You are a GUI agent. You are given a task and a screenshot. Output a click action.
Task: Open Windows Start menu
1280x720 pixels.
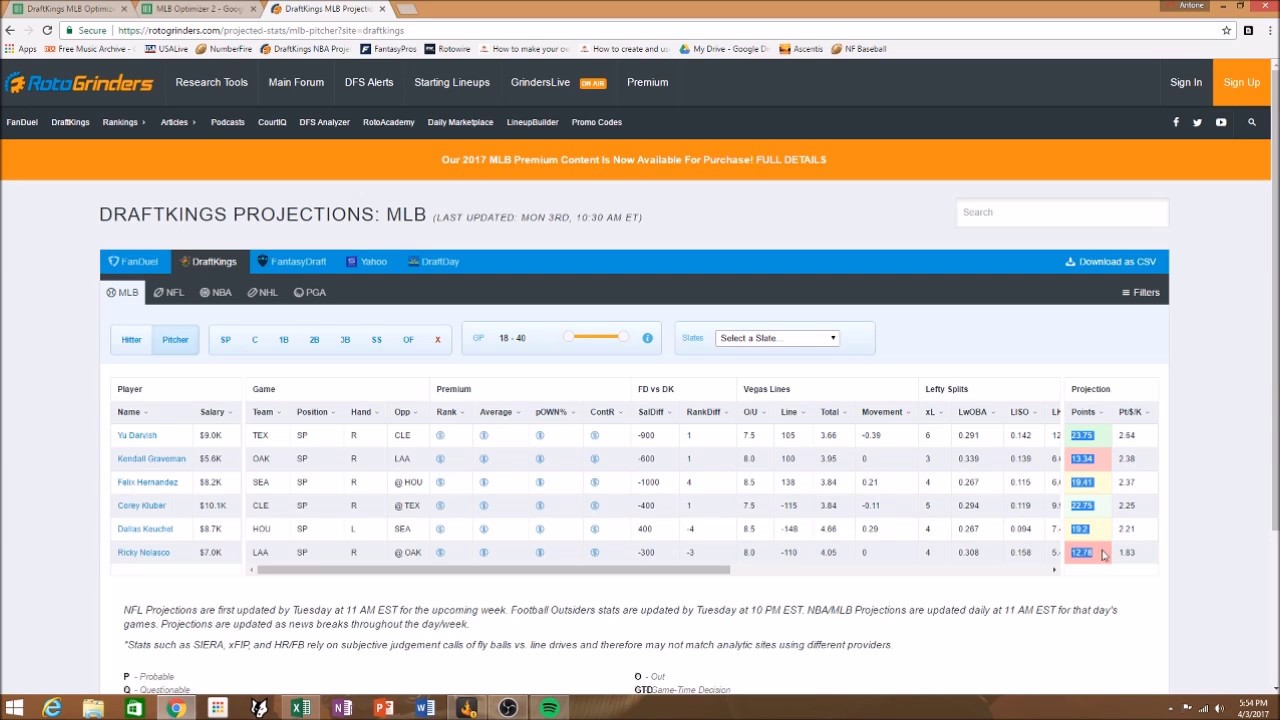(x=14, y=708)
